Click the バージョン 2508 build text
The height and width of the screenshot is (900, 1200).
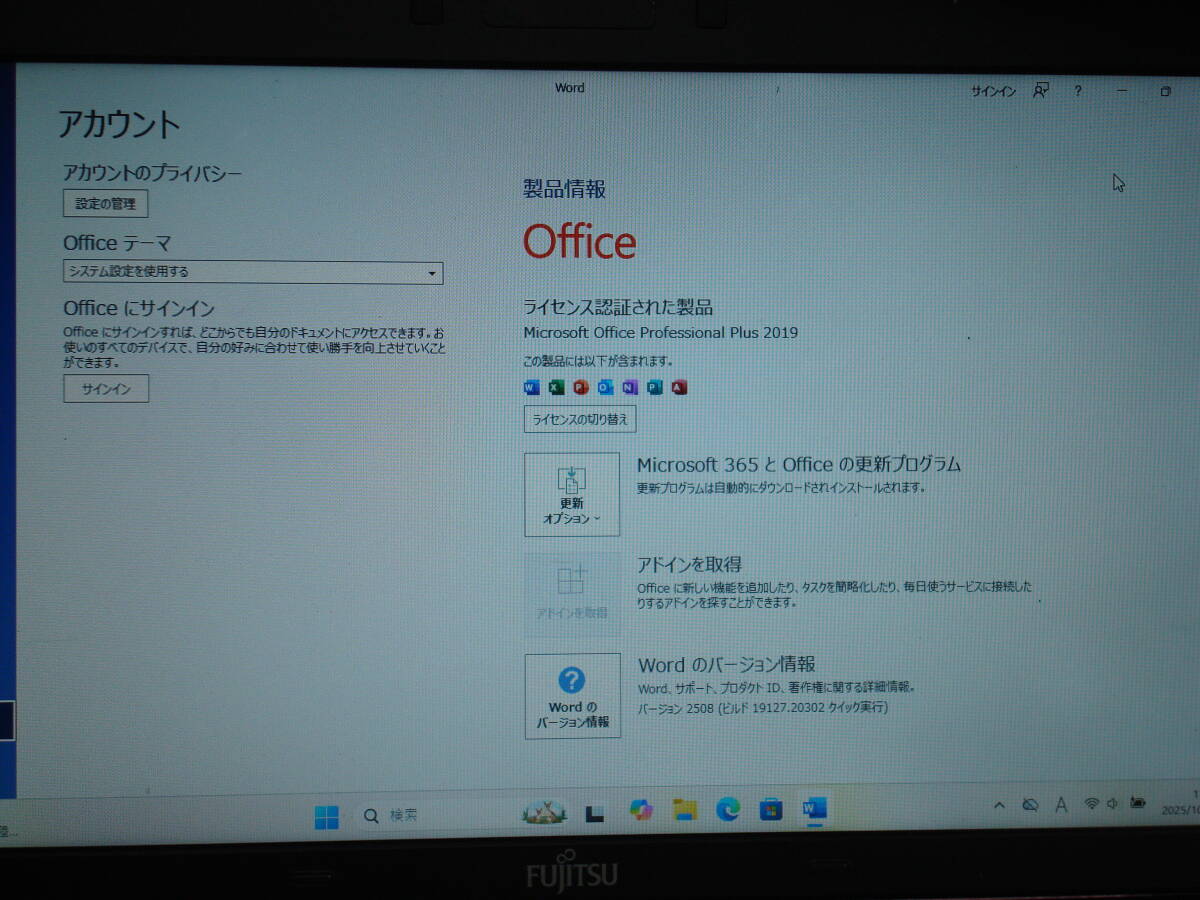pyautogui.click(x=763, y=707)
